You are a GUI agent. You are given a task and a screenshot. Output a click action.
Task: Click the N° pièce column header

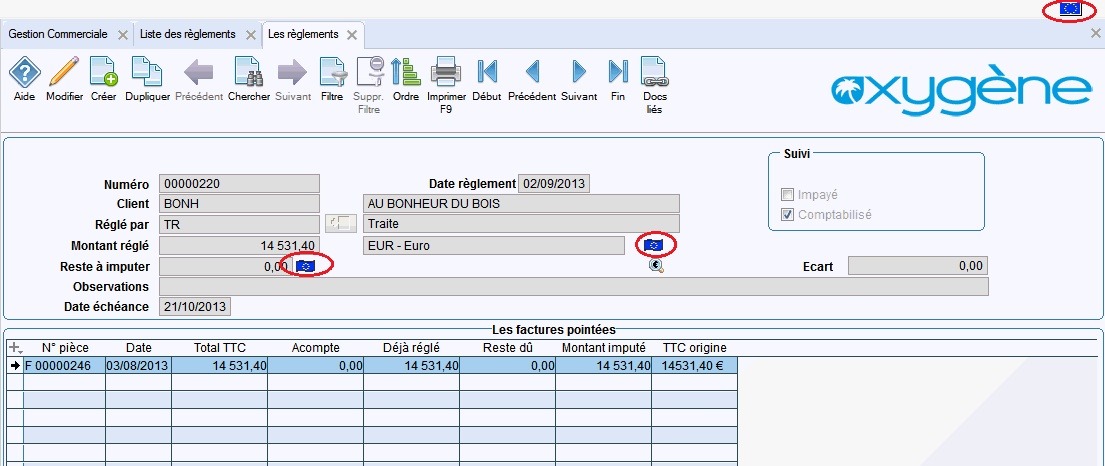coord(65,348)
